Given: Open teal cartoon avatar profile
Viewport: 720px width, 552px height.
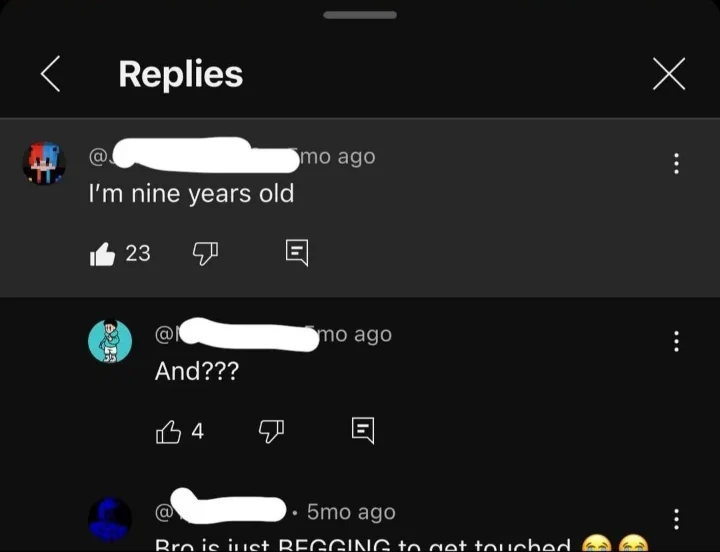Looking at the screenshot, I should [x=110, y=341].
